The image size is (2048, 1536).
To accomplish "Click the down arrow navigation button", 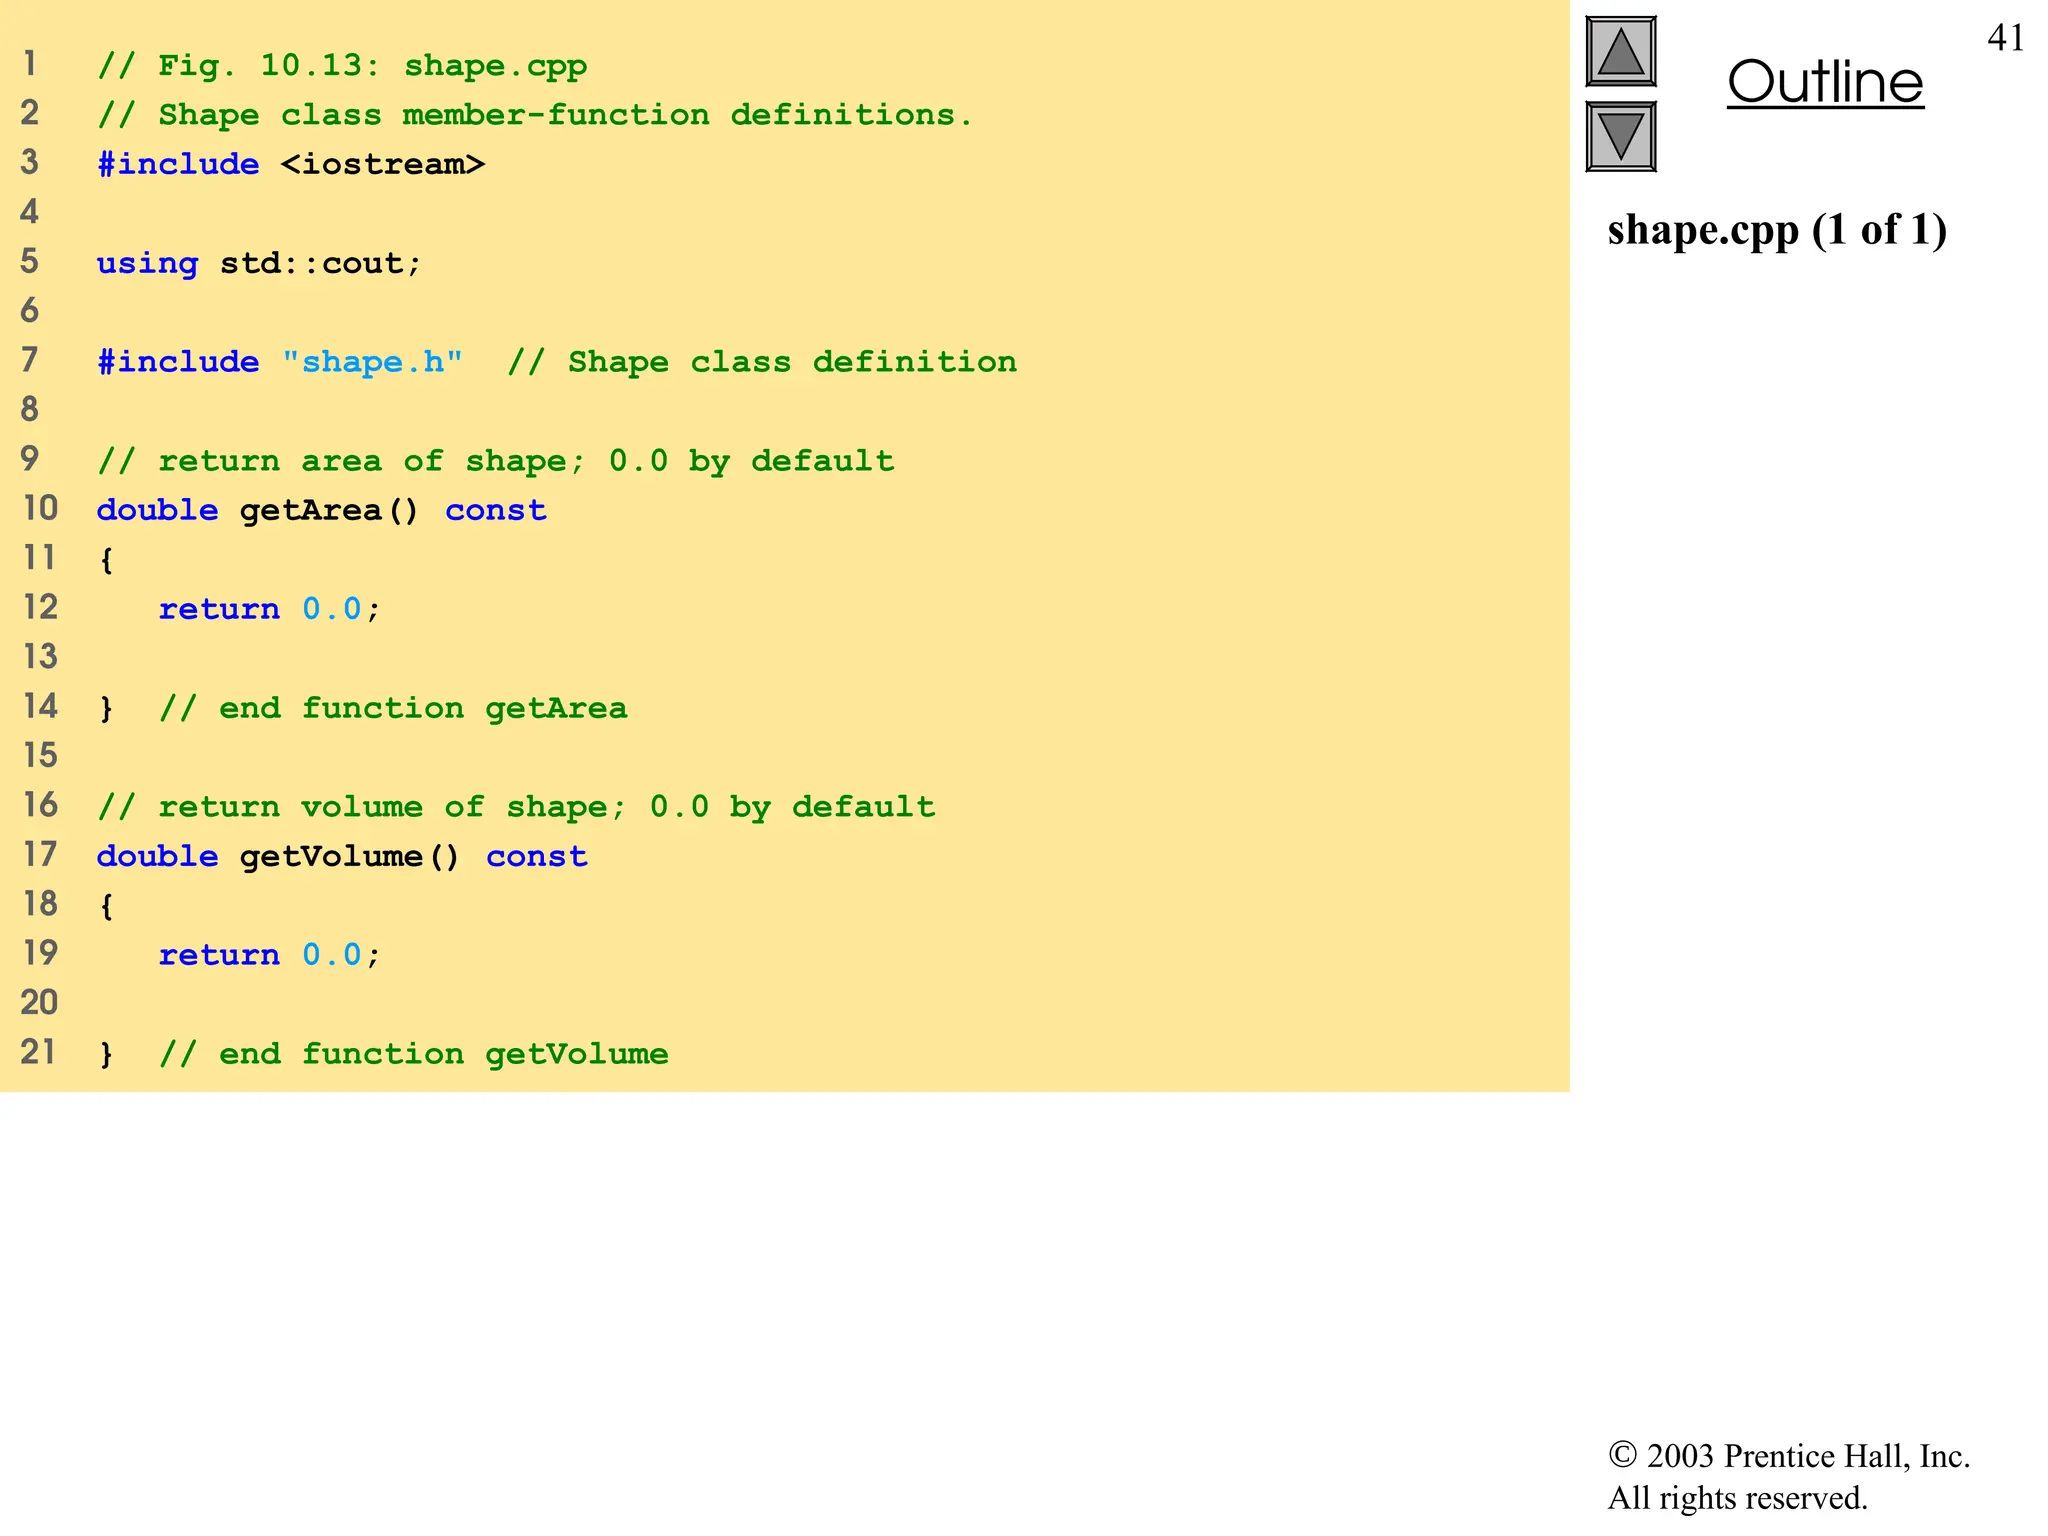I will (1620, 136).
